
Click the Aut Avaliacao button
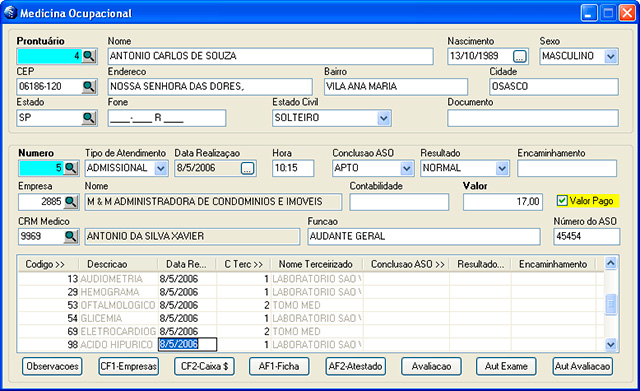[x=582, y=367]
